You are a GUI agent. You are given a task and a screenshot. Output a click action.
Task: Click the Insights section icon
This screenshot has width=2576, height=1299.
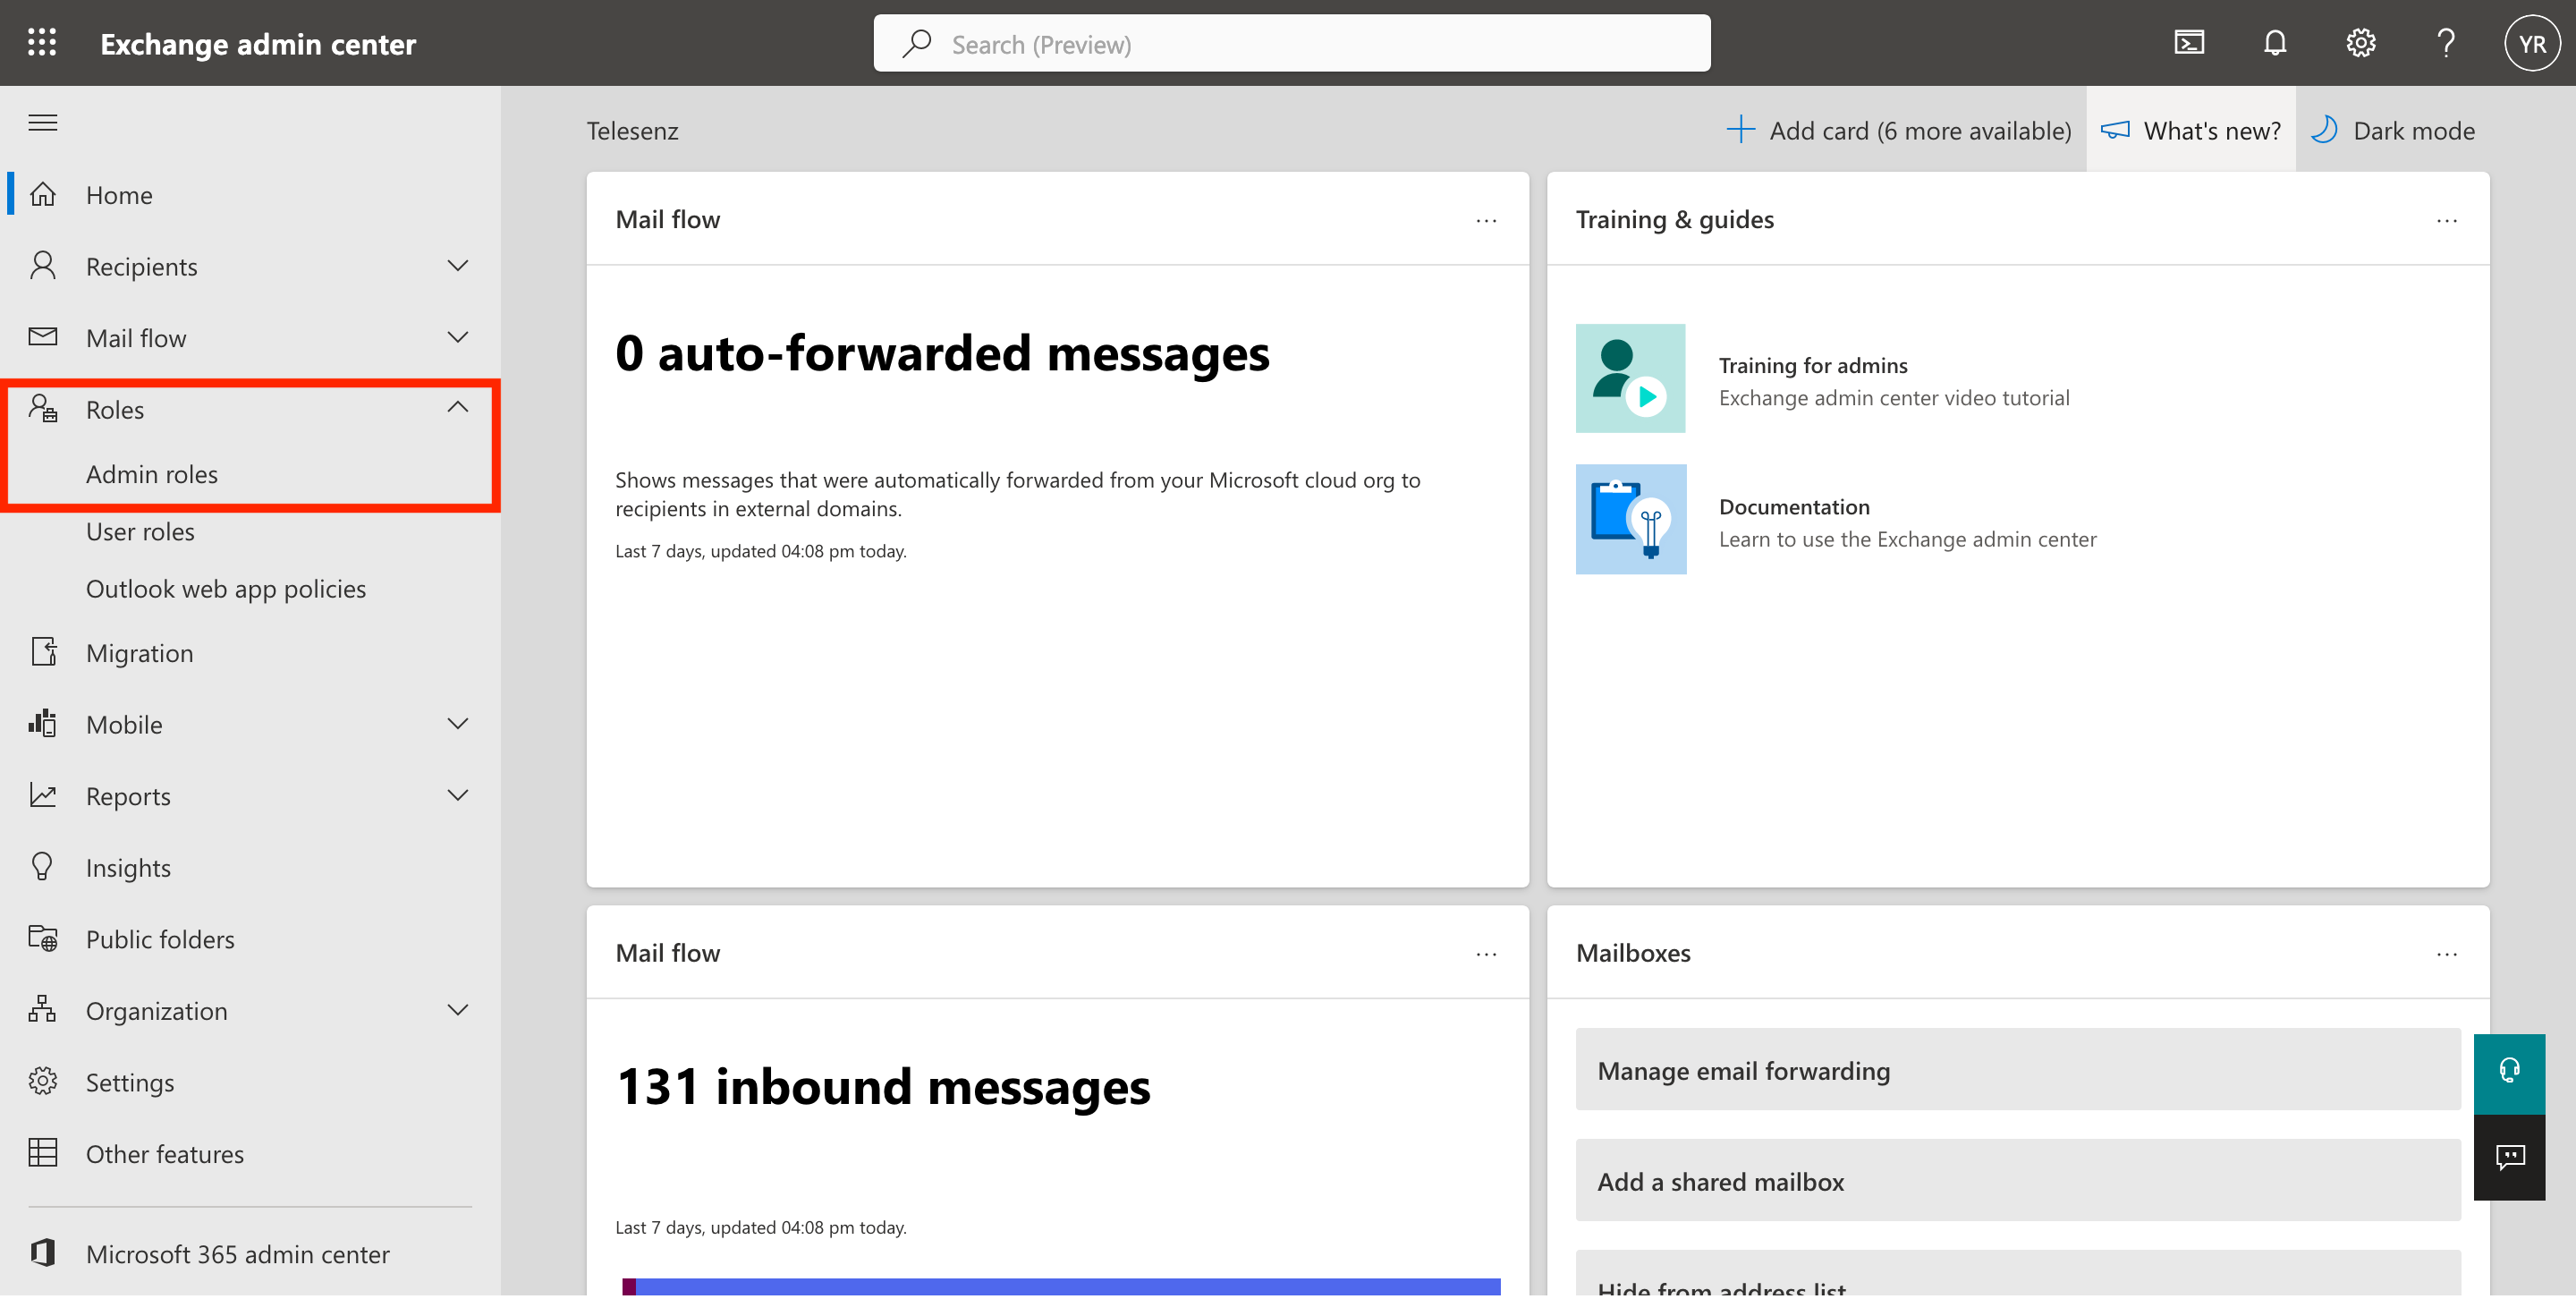[45, 867]
